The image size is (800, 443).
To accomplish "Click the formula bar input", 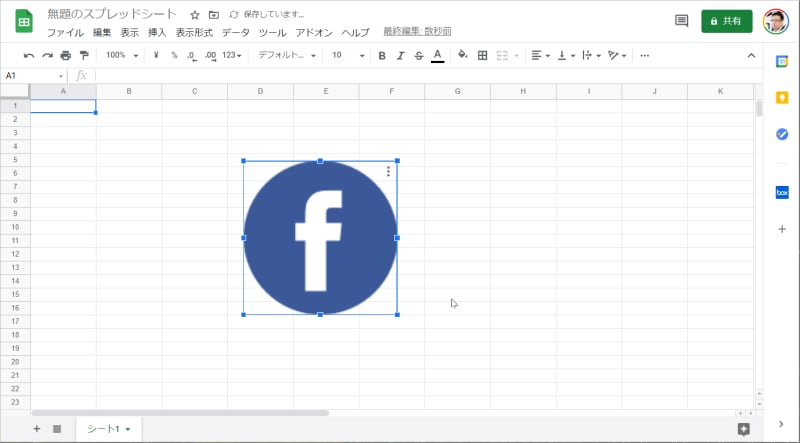I will (x=428, y=76).
